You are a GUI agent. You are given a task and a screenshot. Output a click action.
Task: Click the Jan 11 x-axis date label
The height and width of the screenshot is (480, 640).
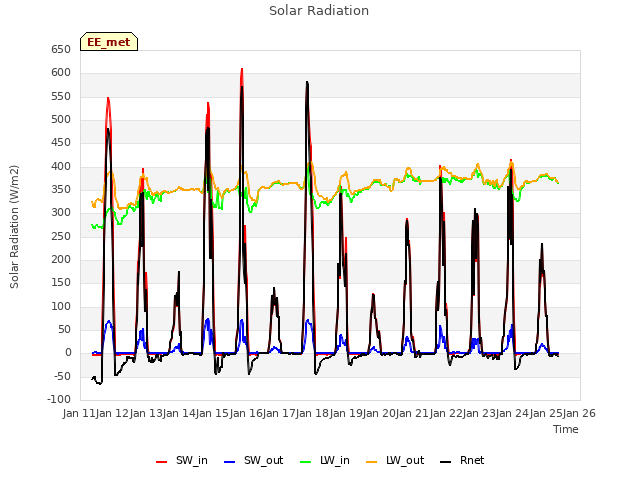79,413
